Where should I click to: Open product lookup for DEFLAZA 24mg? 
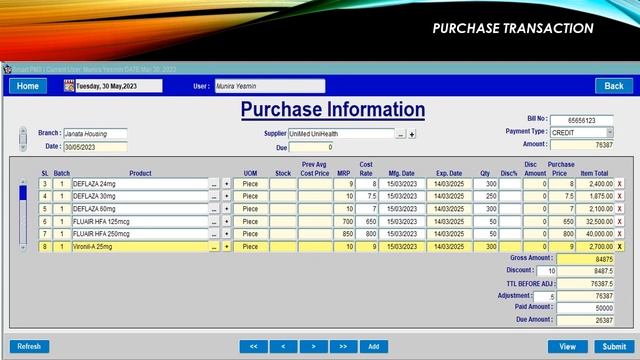tap(214, 184)
